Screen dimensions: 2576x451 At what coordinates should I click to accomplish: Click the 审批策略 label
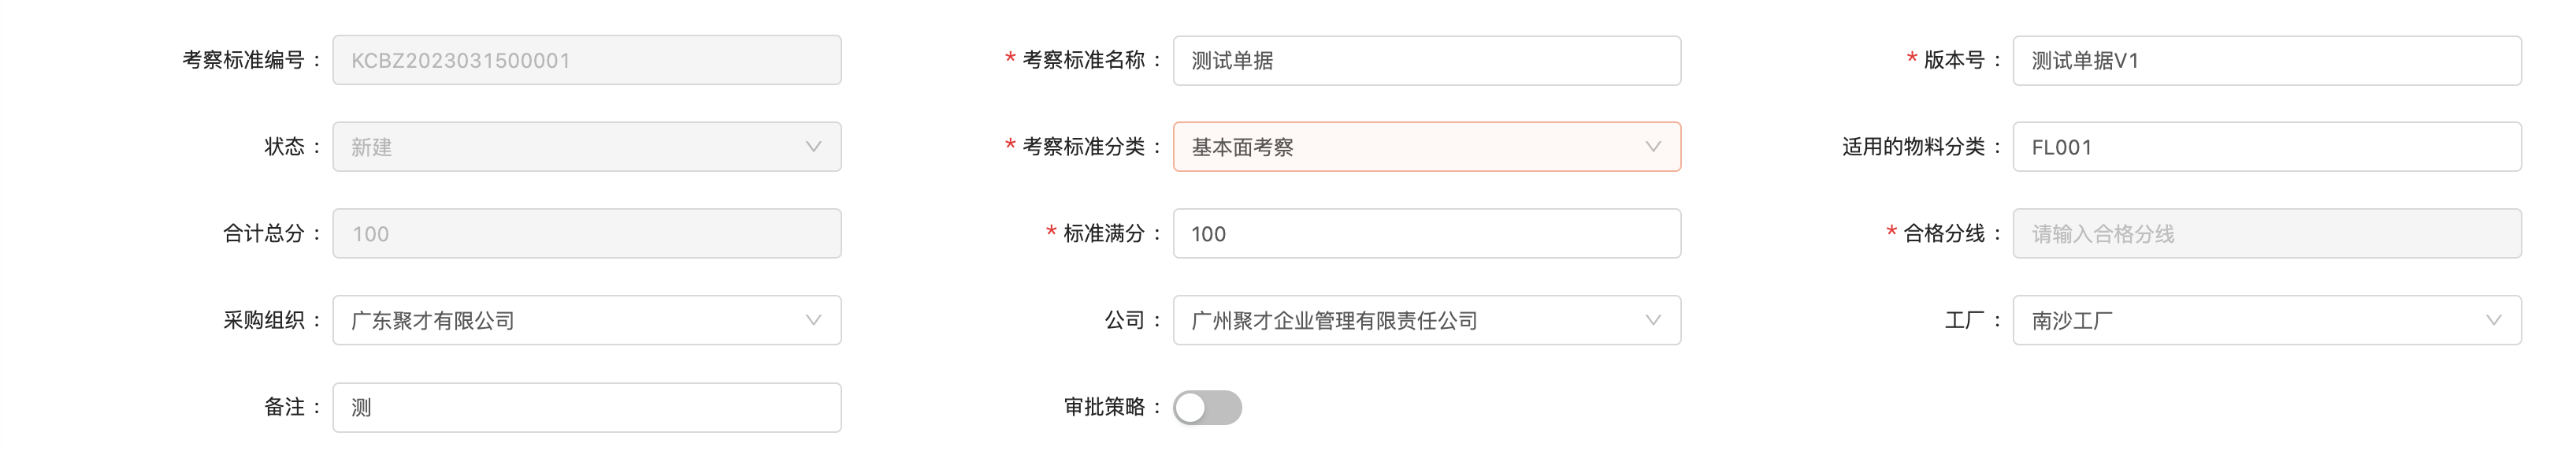click(1104, 407)
